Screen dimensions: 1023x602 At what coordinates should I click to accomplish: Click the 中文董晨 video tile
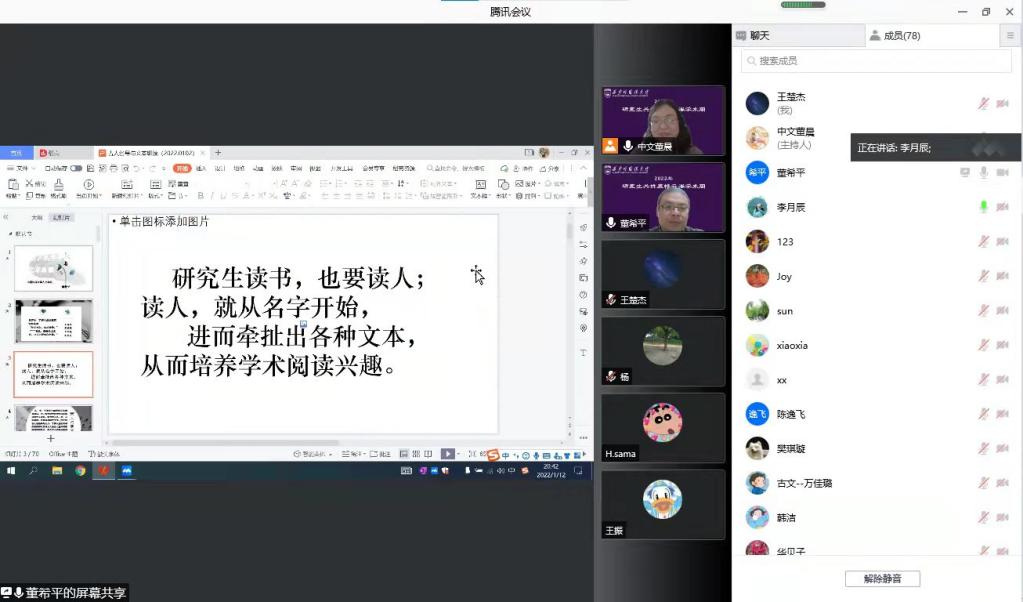(662, 120)
